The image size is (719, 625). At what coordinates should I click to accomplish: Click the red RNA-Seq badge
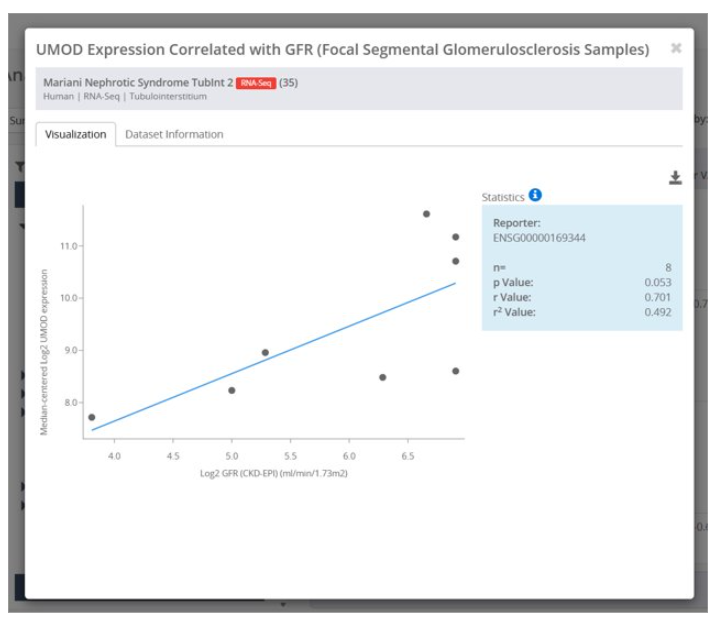pos(256,83)
